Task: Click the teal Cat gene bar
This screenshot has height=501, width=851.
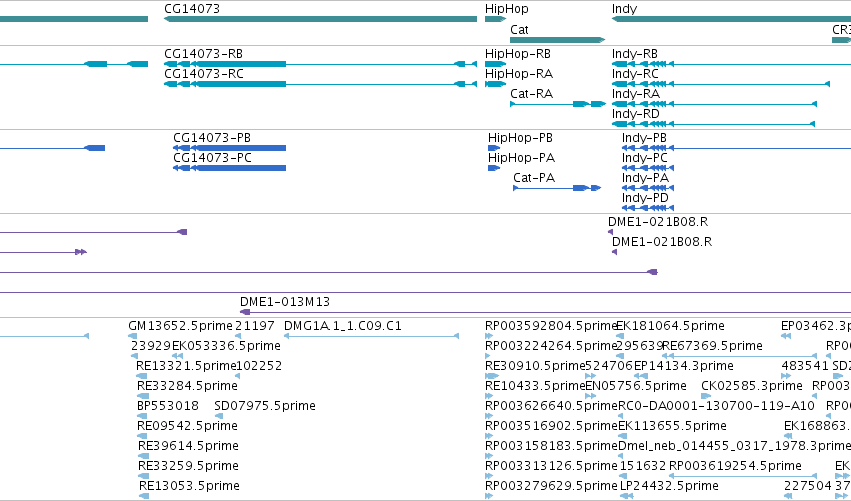Action: [x=557, y=40]
